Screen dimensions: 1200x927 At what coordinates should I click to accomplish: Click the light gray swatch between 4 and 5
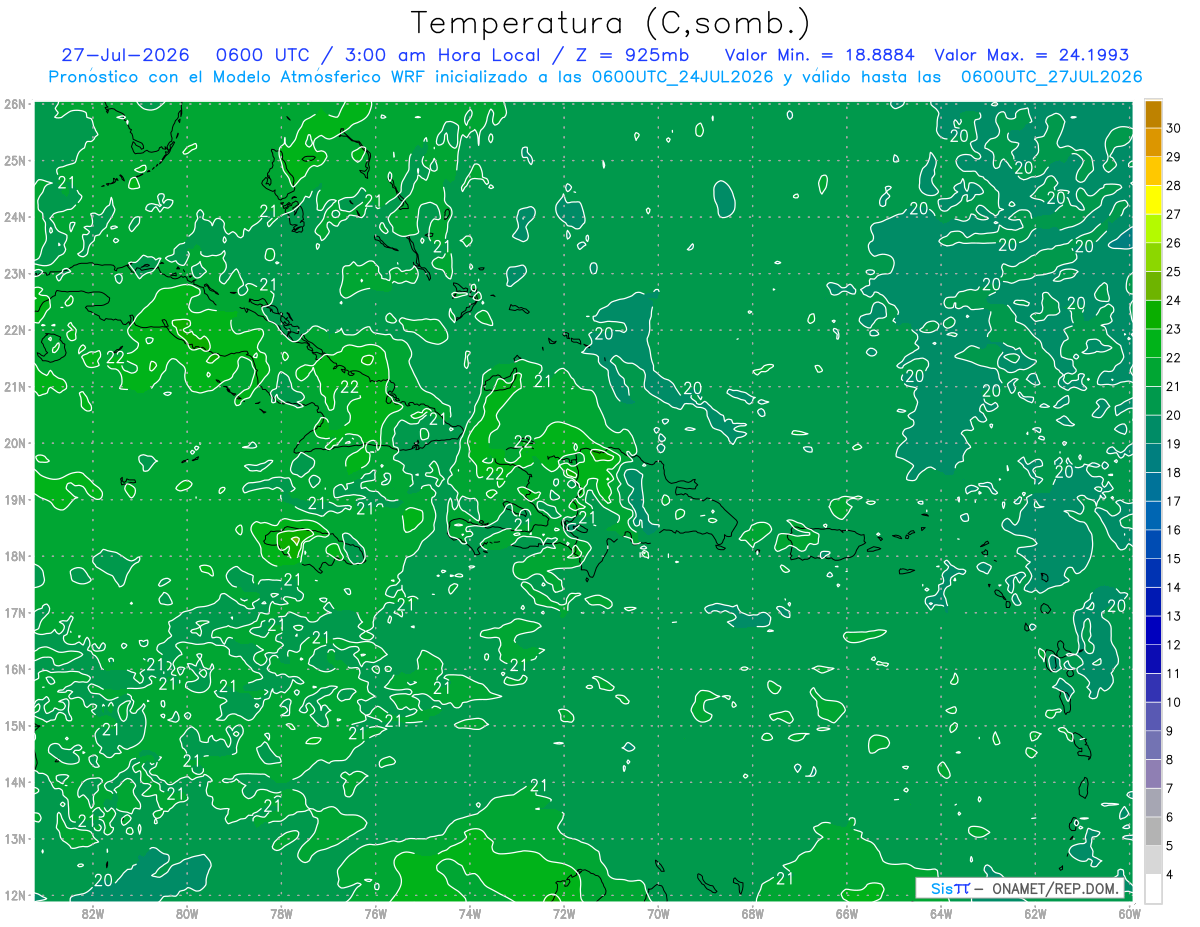(1153, 860)
